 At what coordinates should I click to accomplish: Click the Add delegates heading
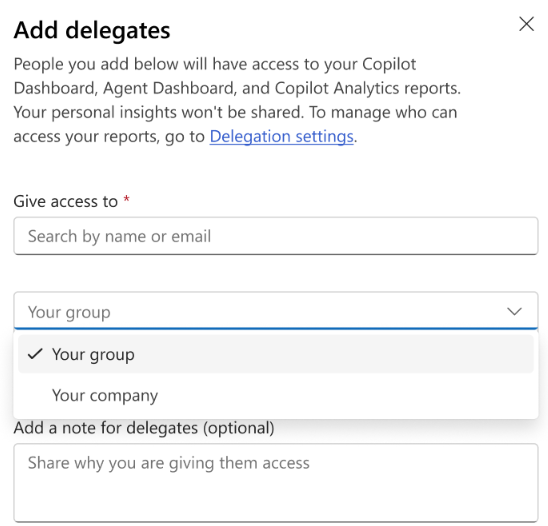coord(92,30)
